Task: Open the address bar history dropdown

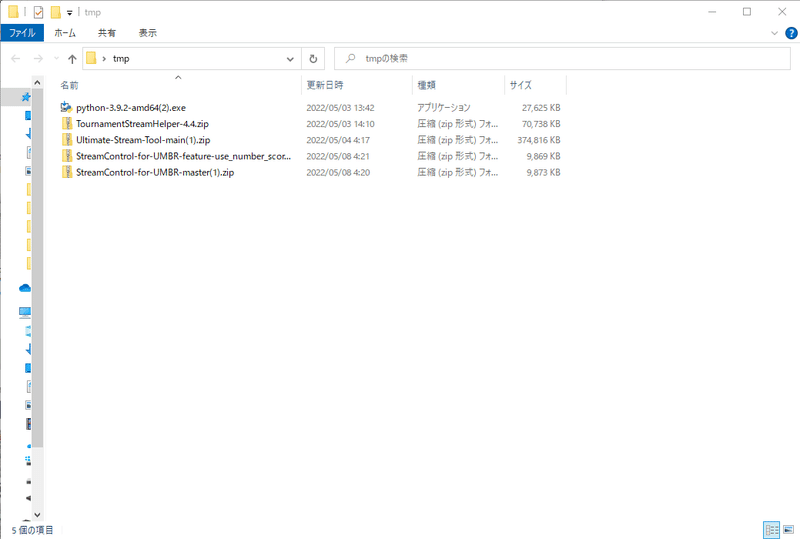Action: click(290, 59)
